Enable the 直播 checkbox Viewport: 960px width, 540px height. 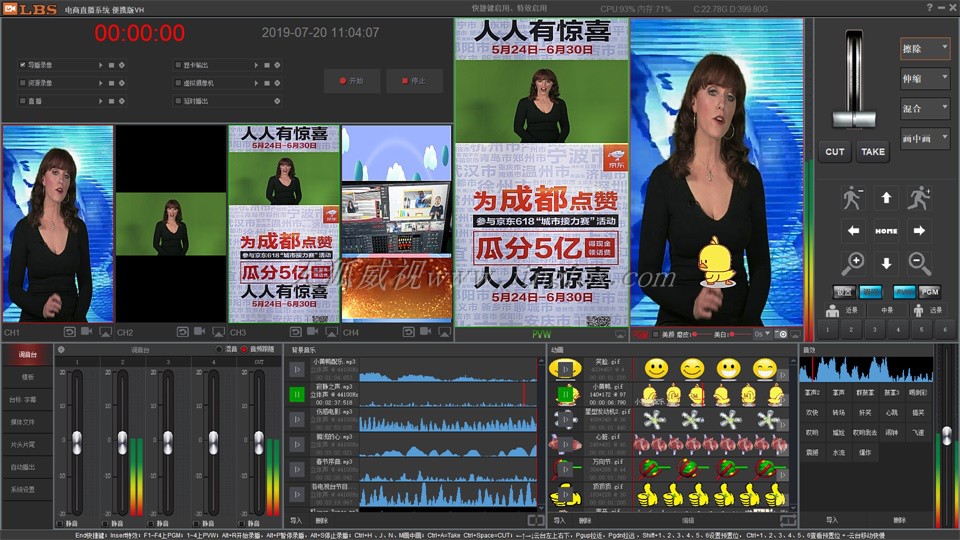point(23,101)
